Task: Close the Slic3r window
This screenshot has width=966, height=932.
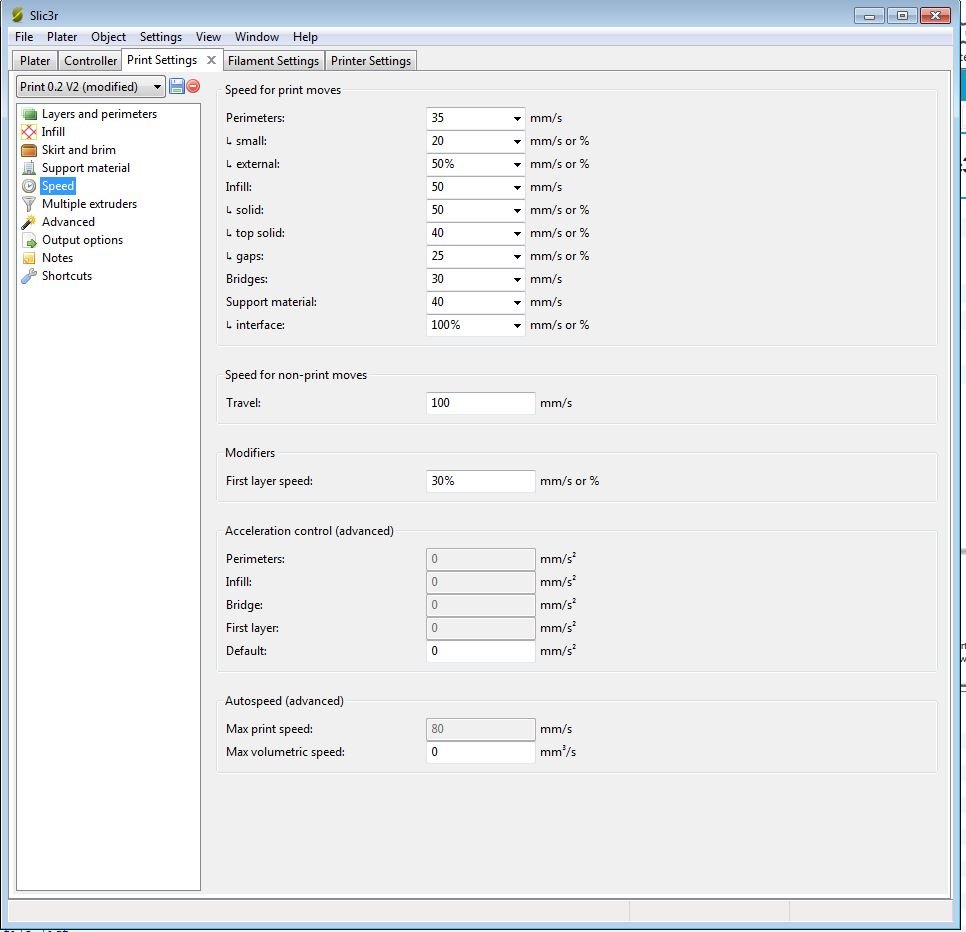Action: [935, 15]
